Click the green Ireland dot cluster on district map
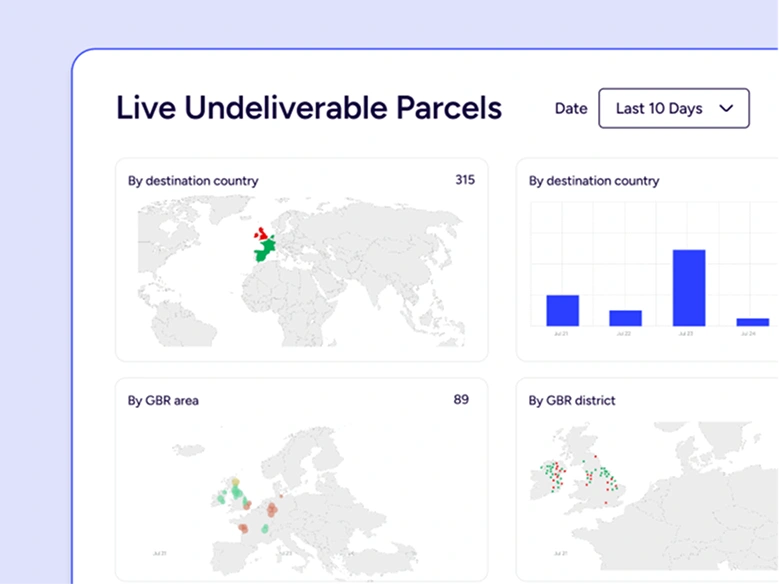This screenshot has width=779, height=584. pos(552,475)
